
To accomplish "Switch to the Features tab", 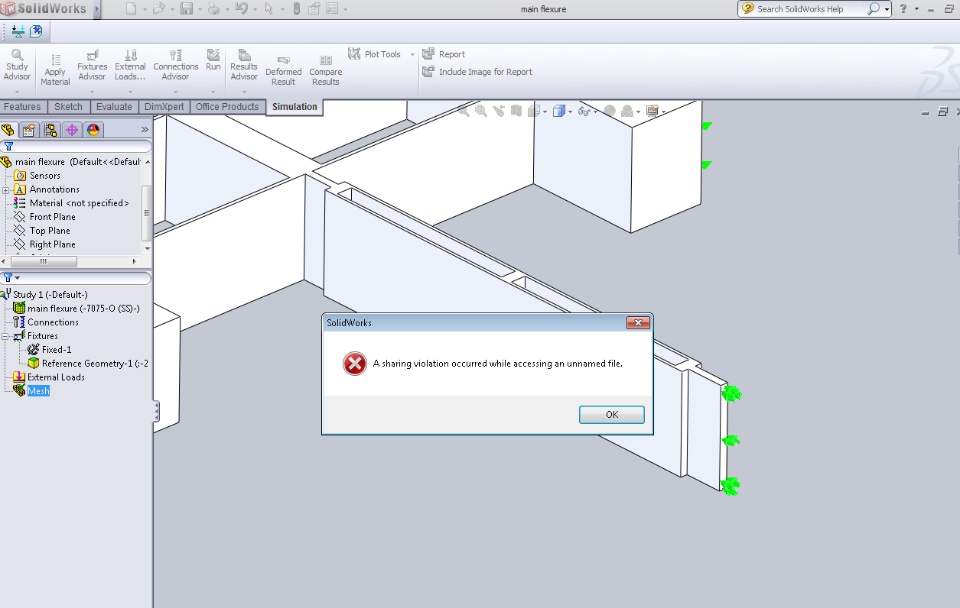I will tap(23, 107).
